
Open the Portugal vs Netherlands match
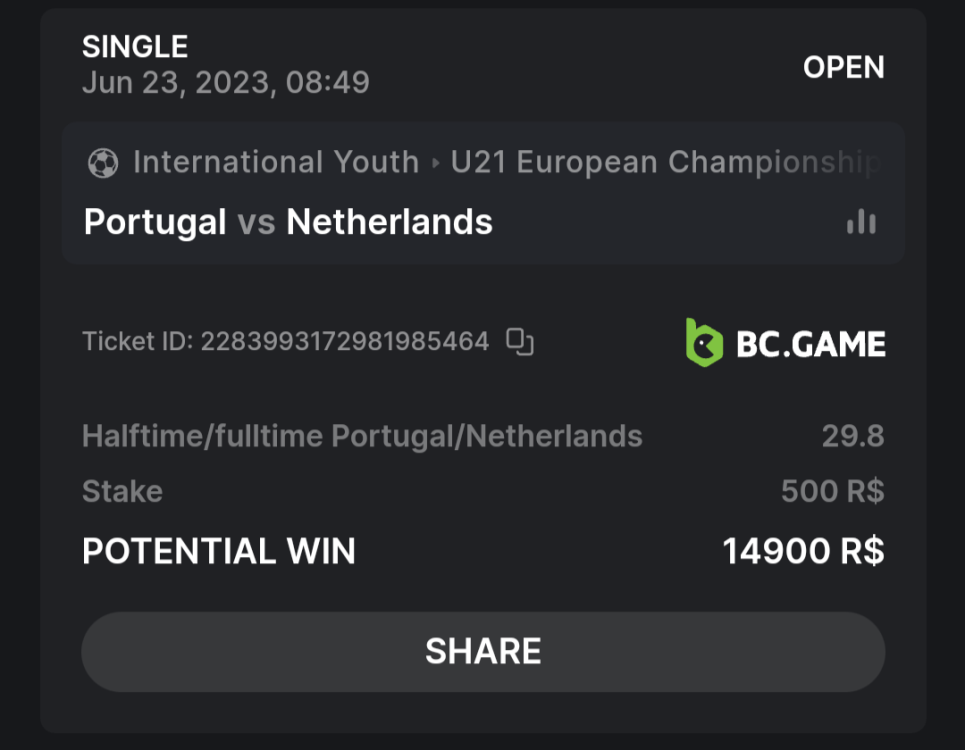tap(288, 222)
